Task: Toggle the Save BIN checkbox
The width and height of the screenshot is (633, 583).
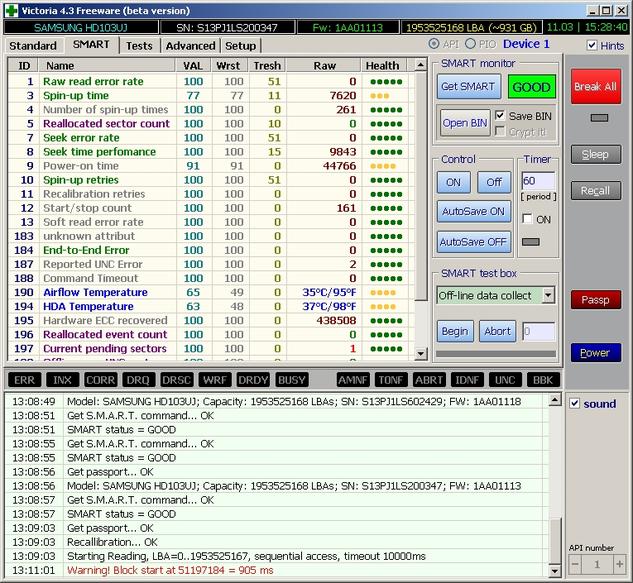Action: 500,115
